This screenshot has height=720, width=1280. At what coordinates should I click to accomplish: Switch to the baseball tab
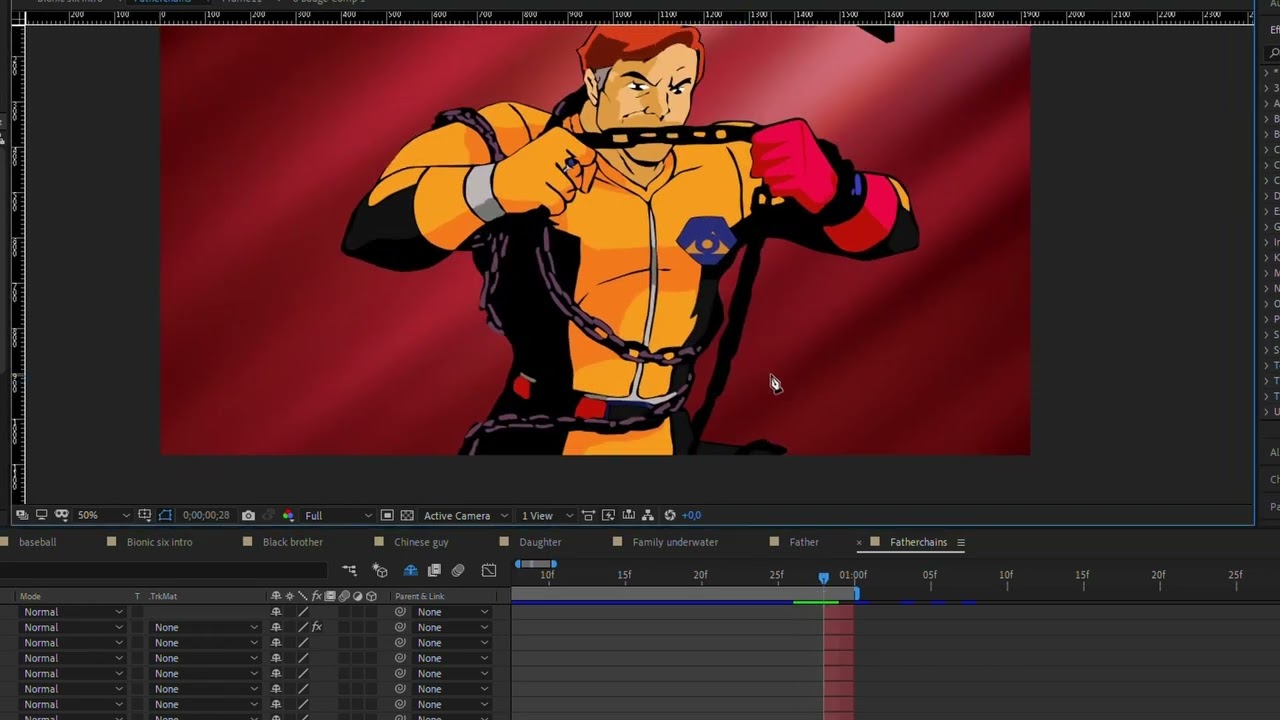pyautogui.click(x=38, y=542)
